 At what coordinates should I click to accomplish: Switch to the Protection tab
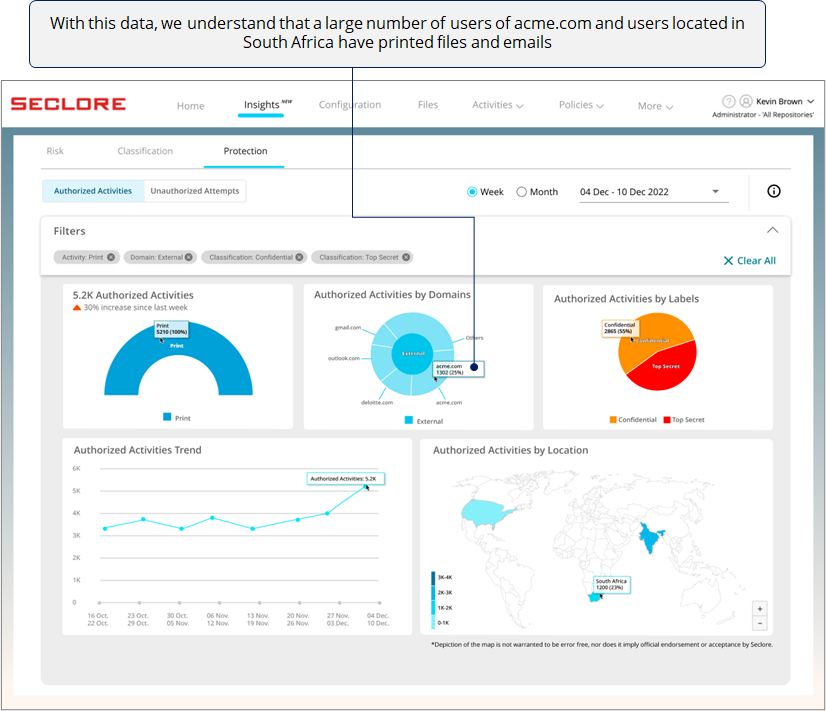click(x=245, y=151)
